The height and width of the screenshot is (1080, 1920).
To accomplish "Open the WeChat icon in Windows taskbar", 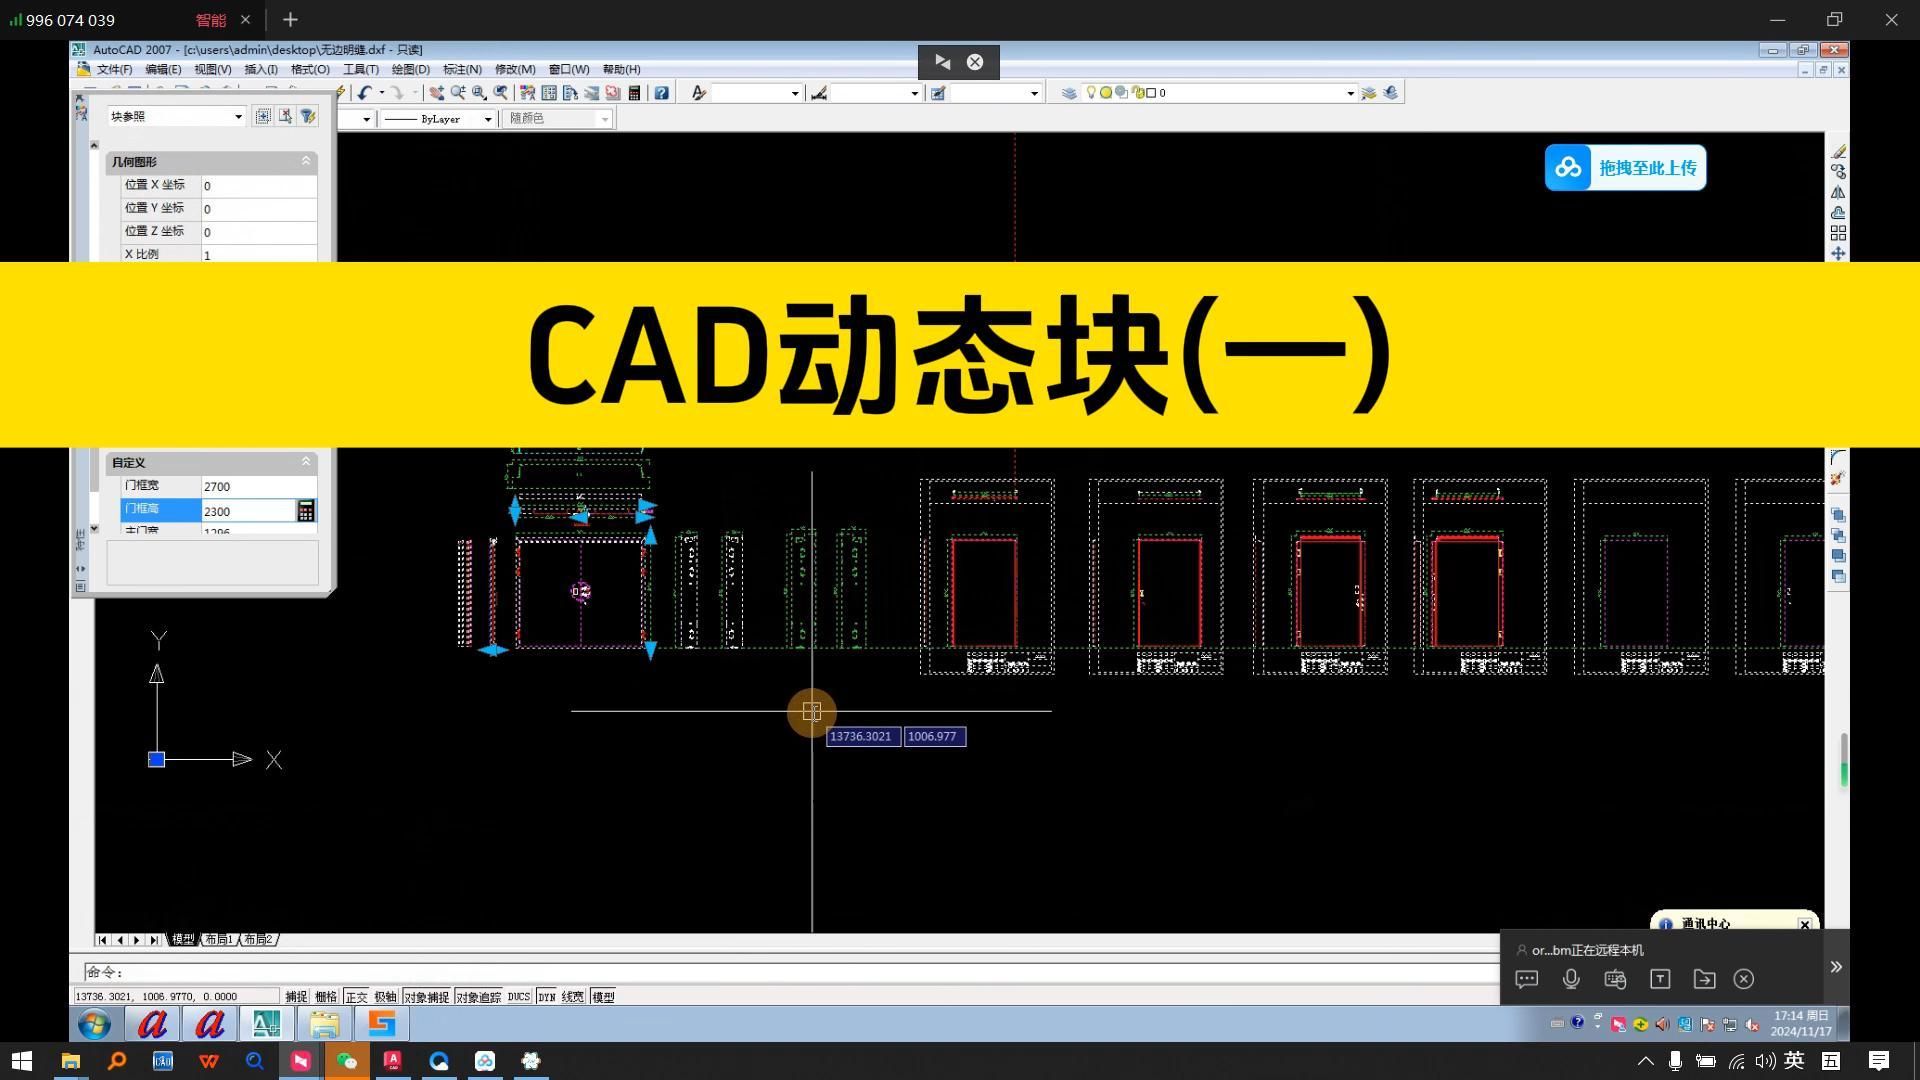I will [x=347, y=1061].
